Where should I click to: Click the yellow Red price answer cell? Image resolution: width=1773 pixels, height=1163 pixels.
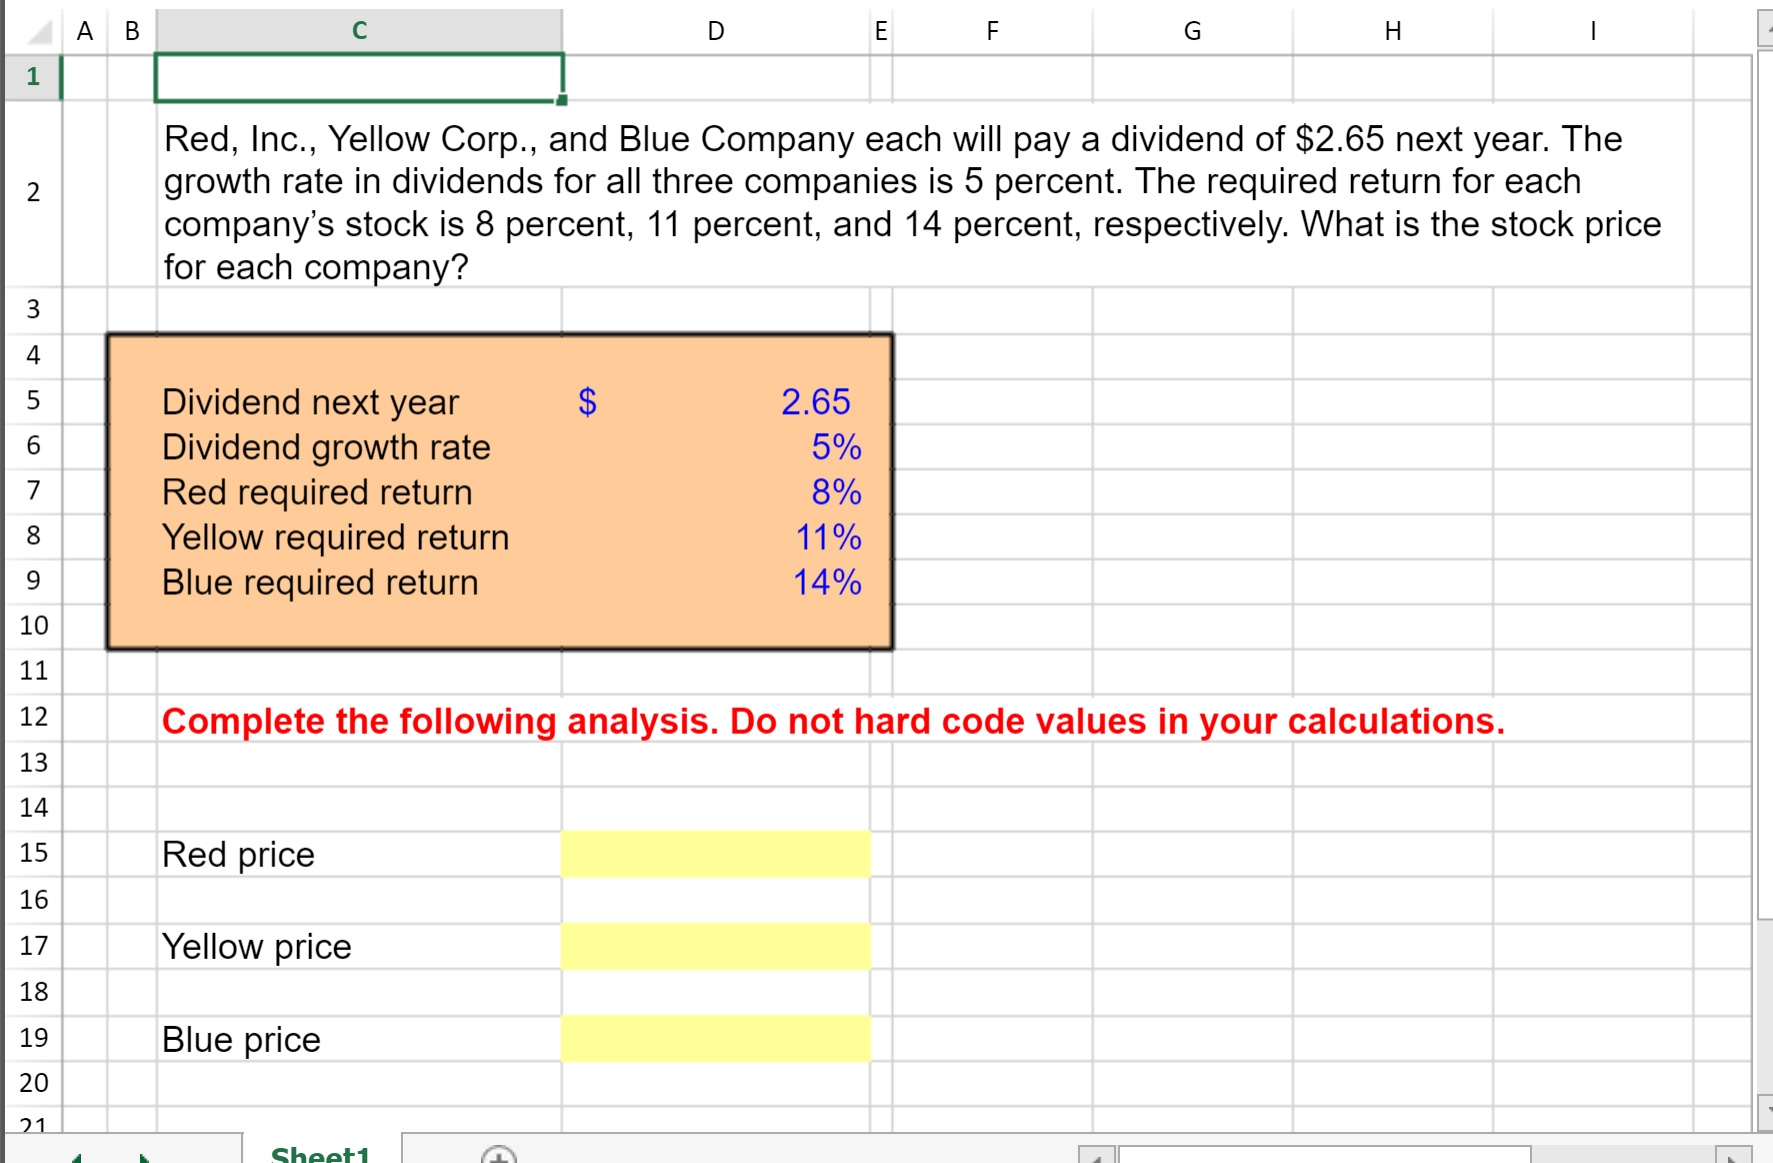click(715, 855)
